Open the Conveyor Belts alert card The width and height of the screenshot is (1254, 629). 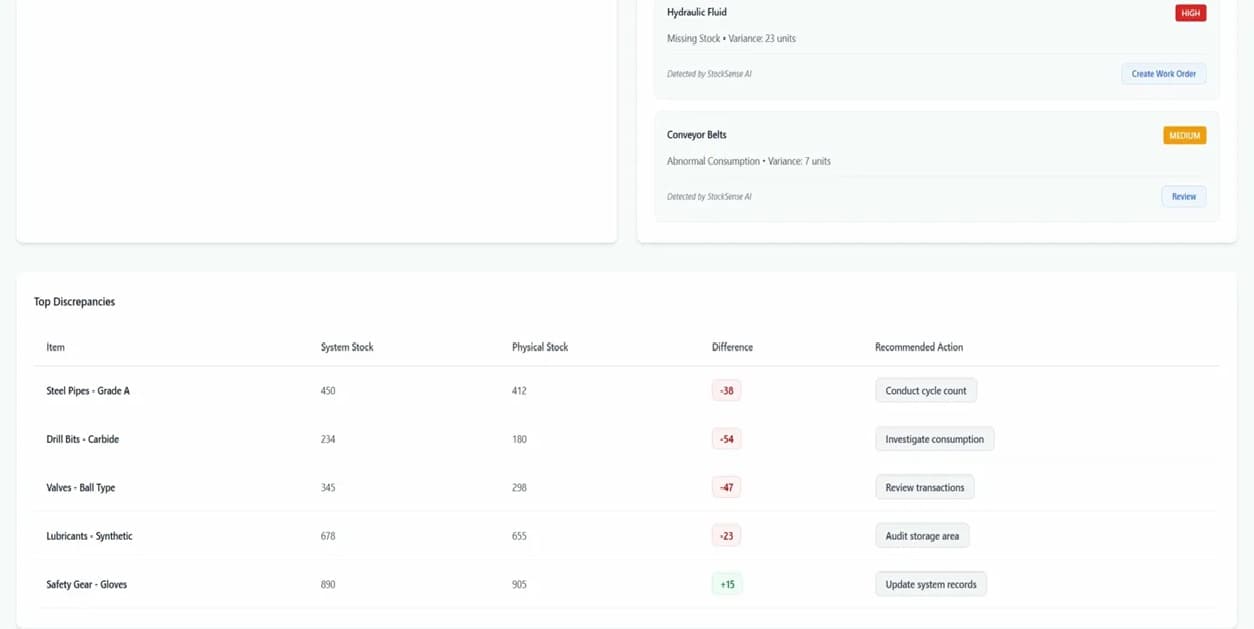click(x=935, y=165)
